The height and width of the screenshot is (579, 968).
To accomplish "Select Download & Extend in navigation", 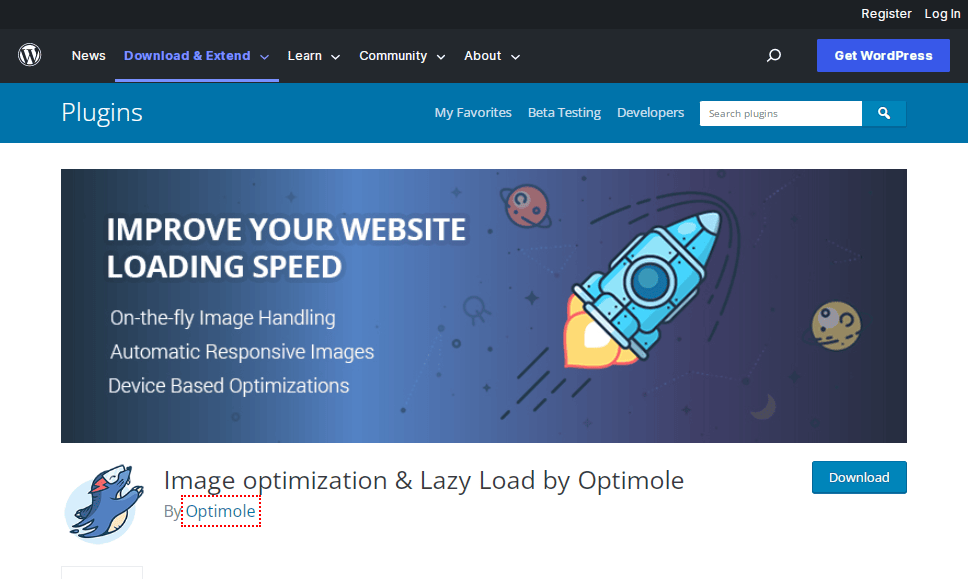I will (x=187, y=56).
